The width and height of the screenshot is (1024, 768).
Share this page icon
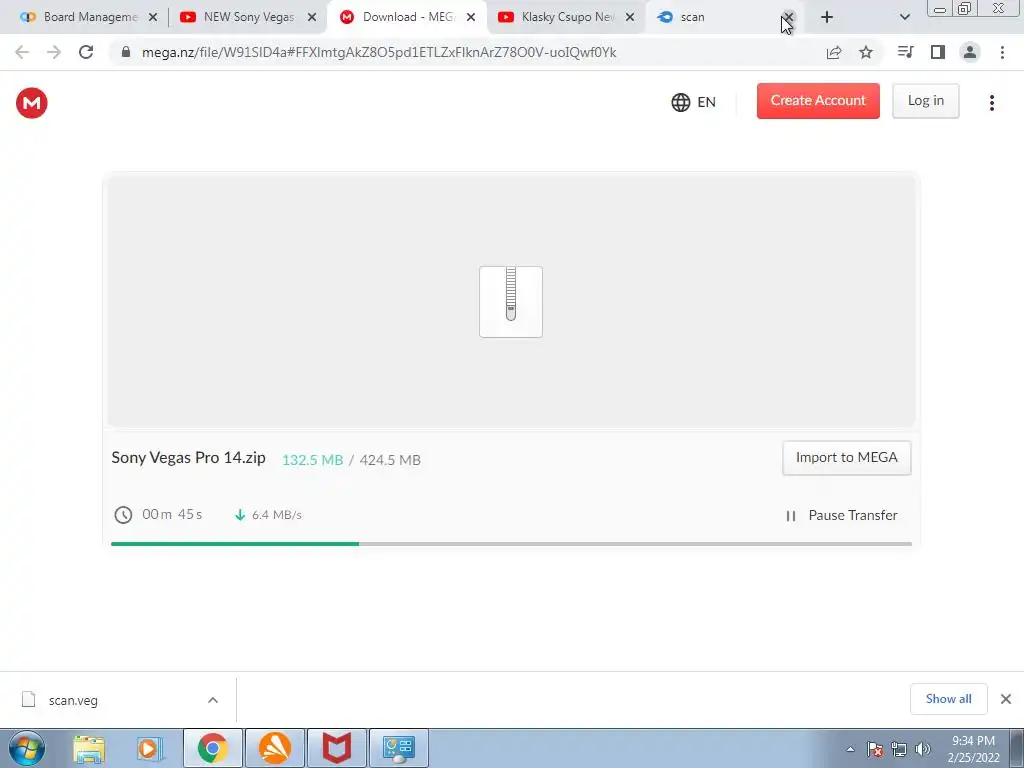pos(834,52)
